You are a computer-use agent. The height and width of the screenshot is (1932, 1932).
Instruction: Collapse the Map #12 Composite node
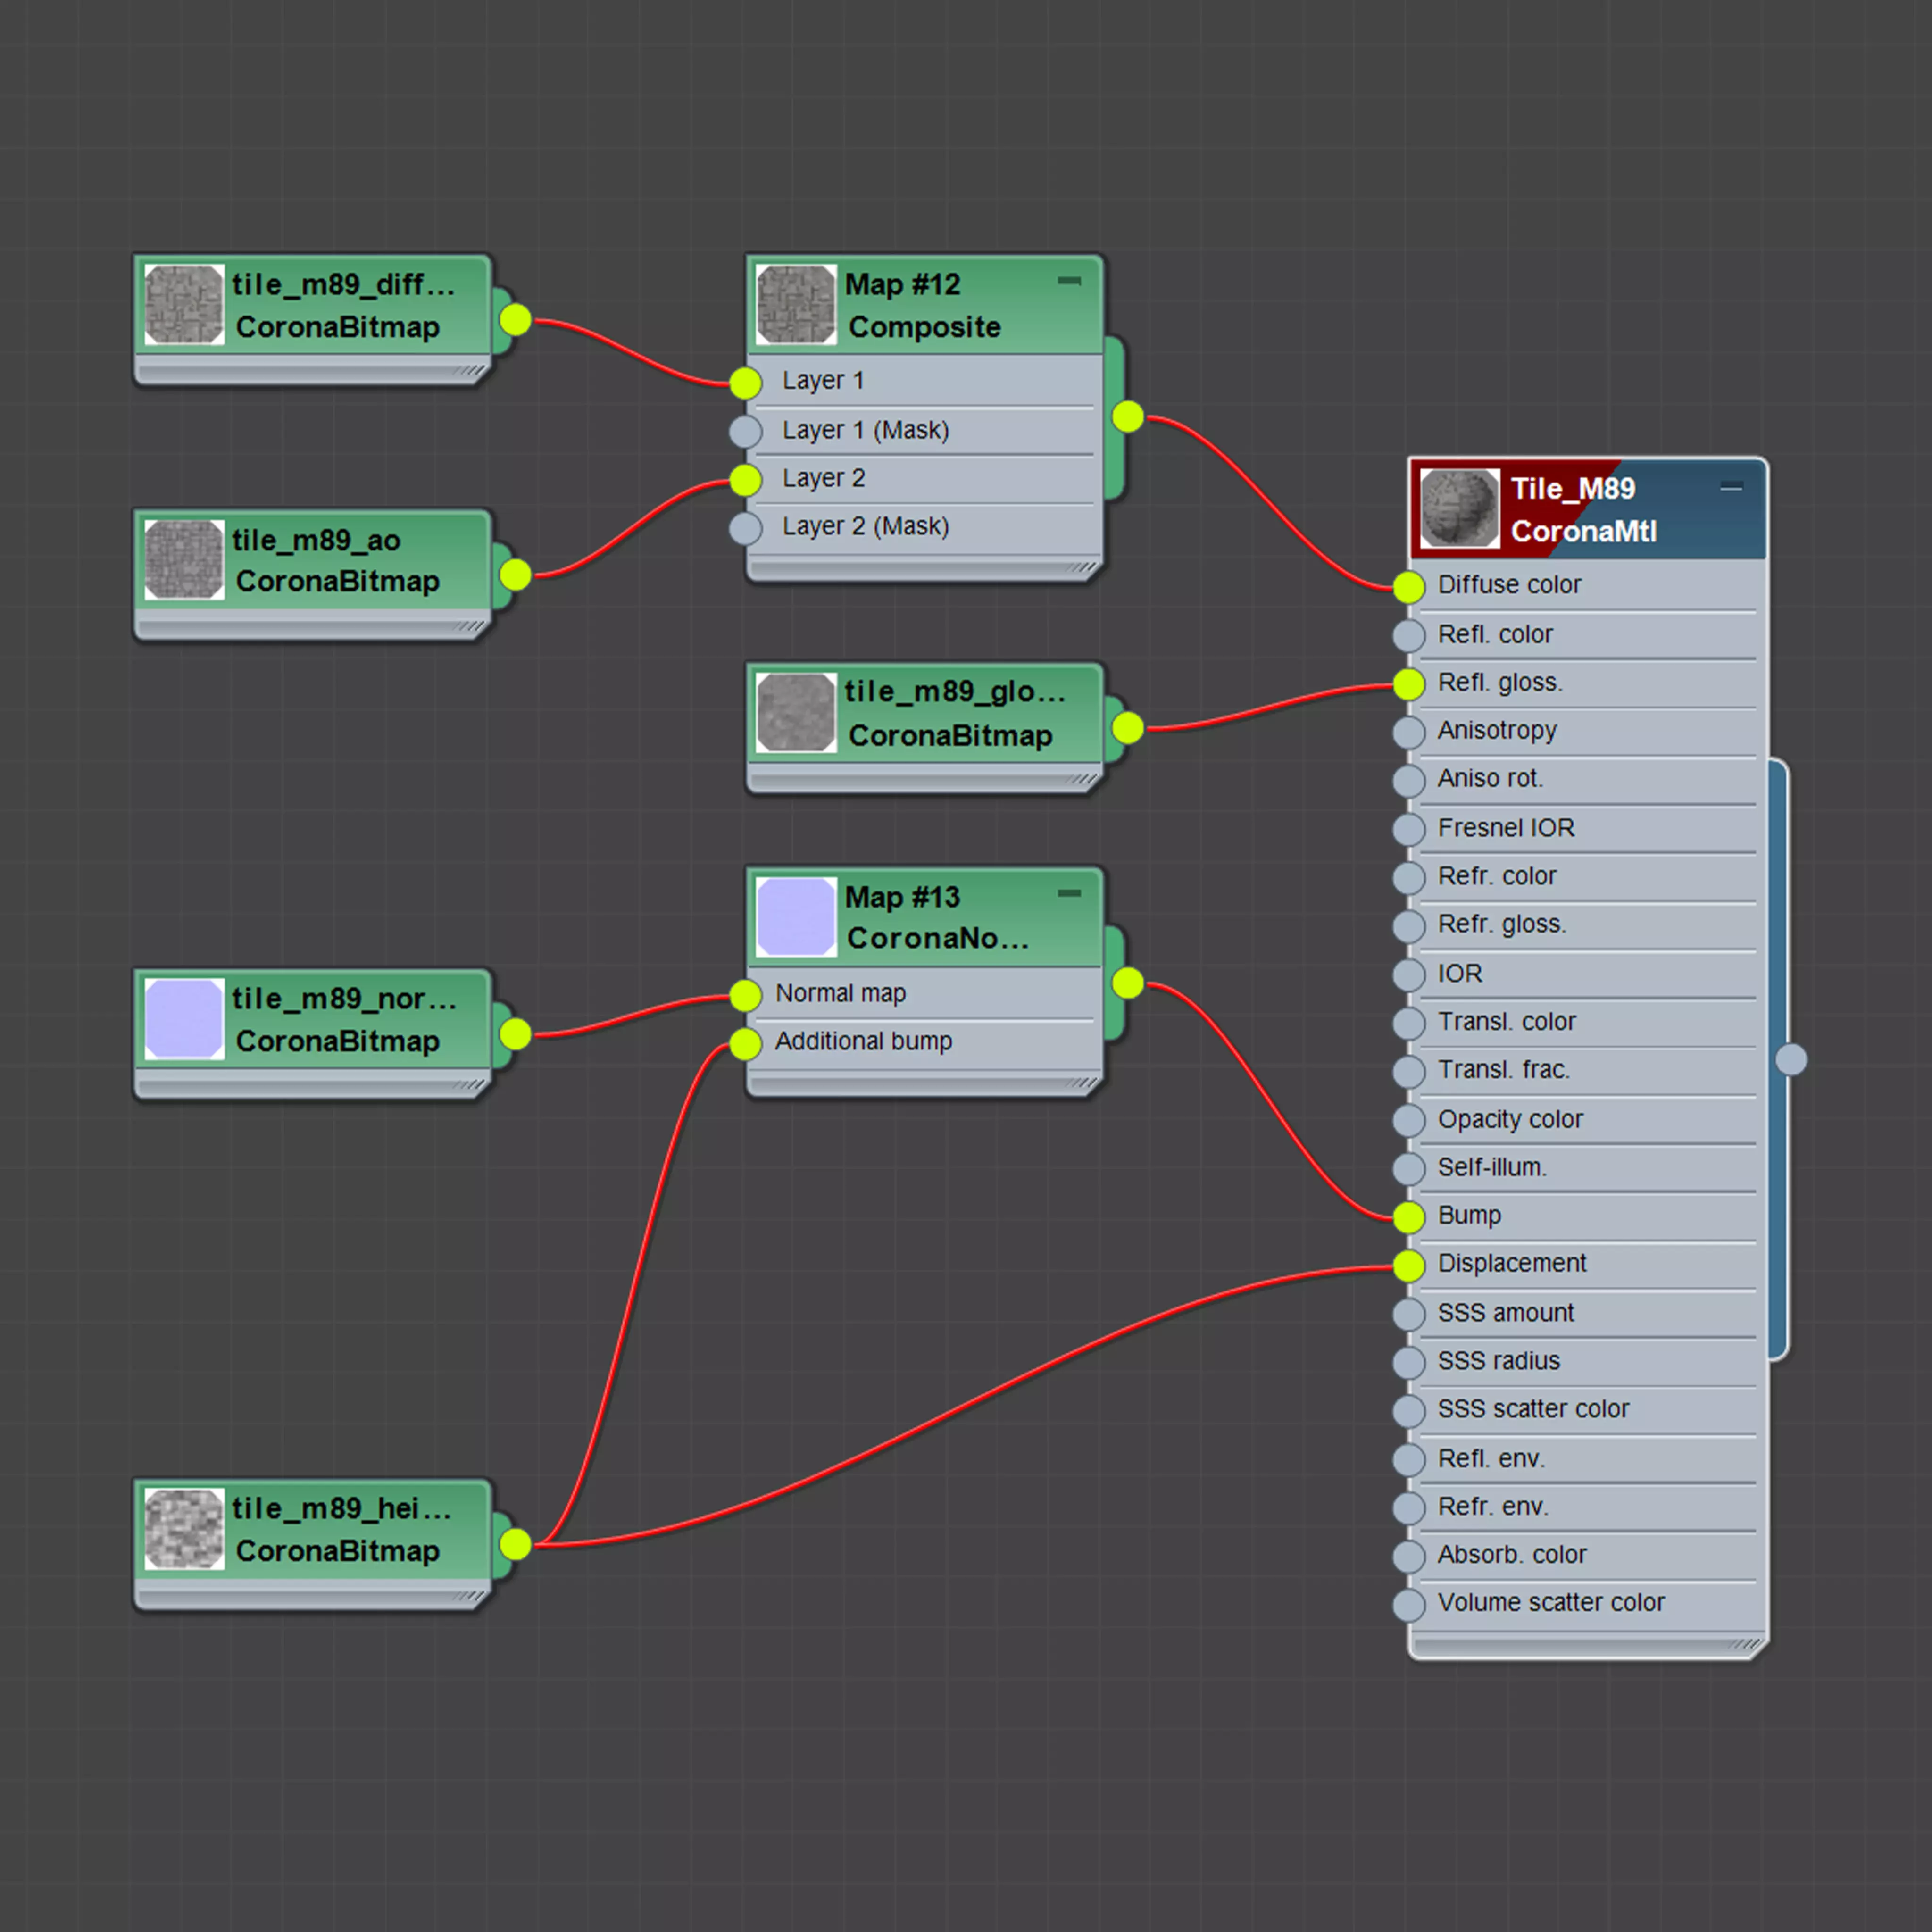click(1069, 281)
